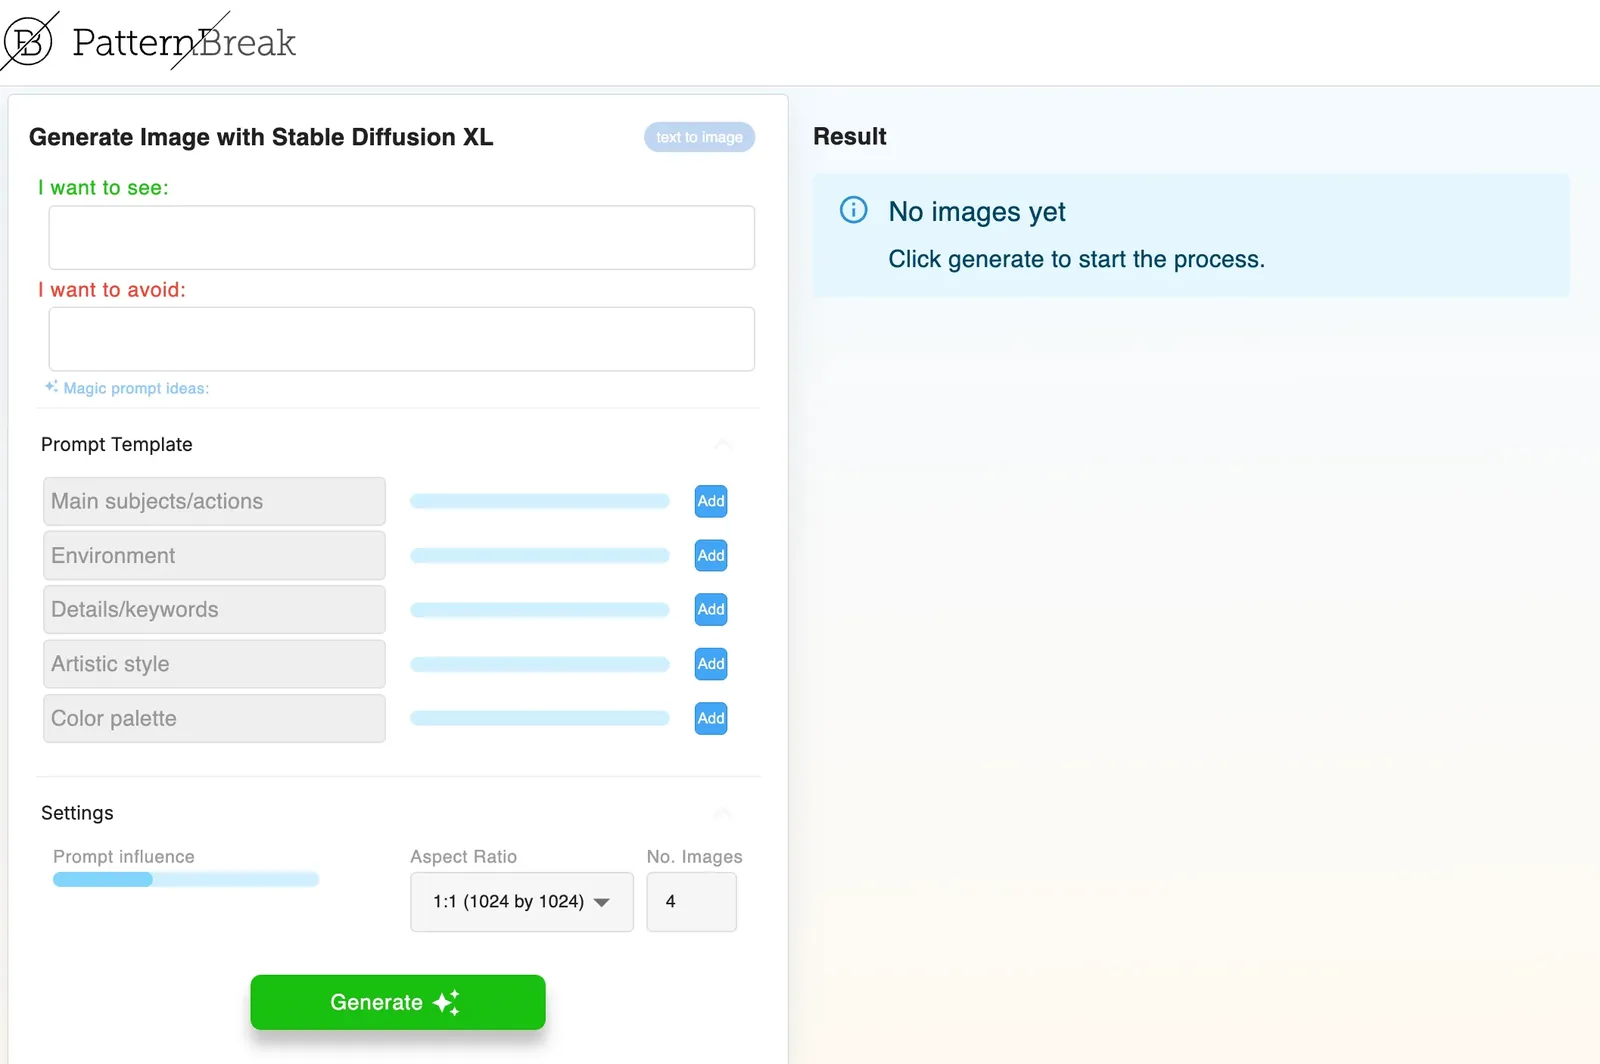Click the Magic prompt ideas sparkle icon

point(51,387)
